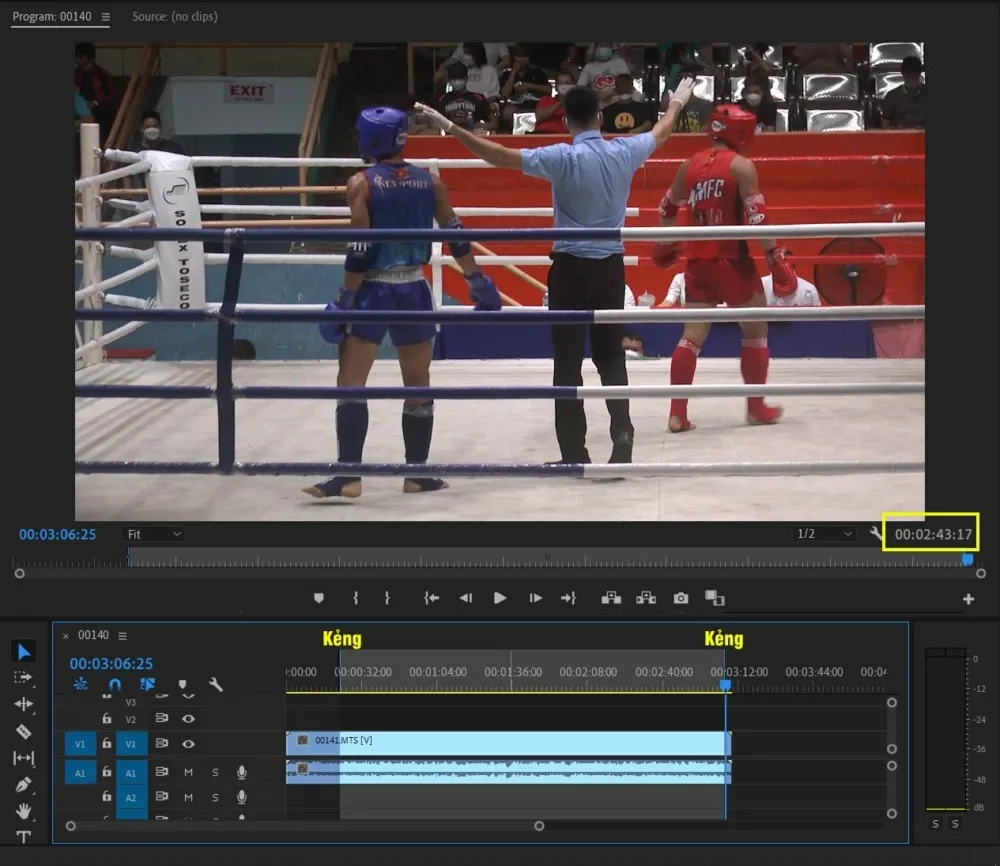
Task: Target the source V1 patch button
Action: [x=80, y=744]
